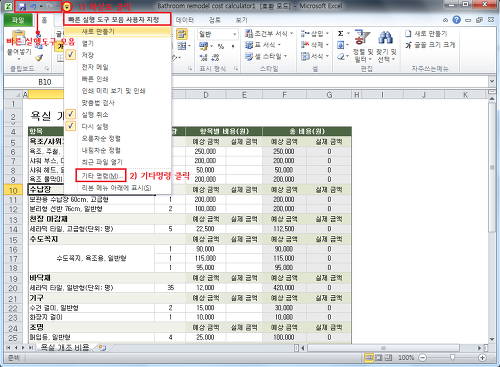Click the last-sheet navigation arrow button
Image resolution: width=500 pixels, height=367 pixels.
click(x=30, y=348)
